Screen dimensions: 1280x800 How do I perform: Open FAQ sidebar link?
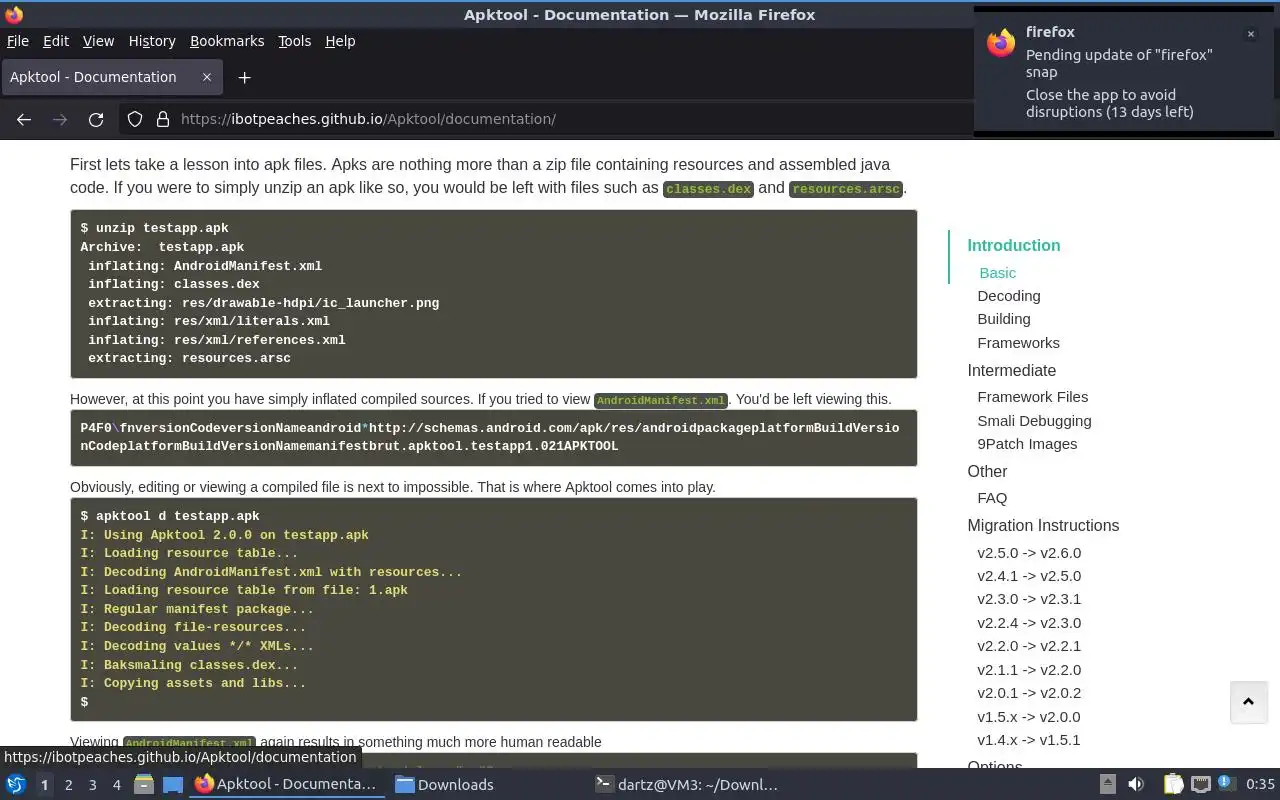992,498
